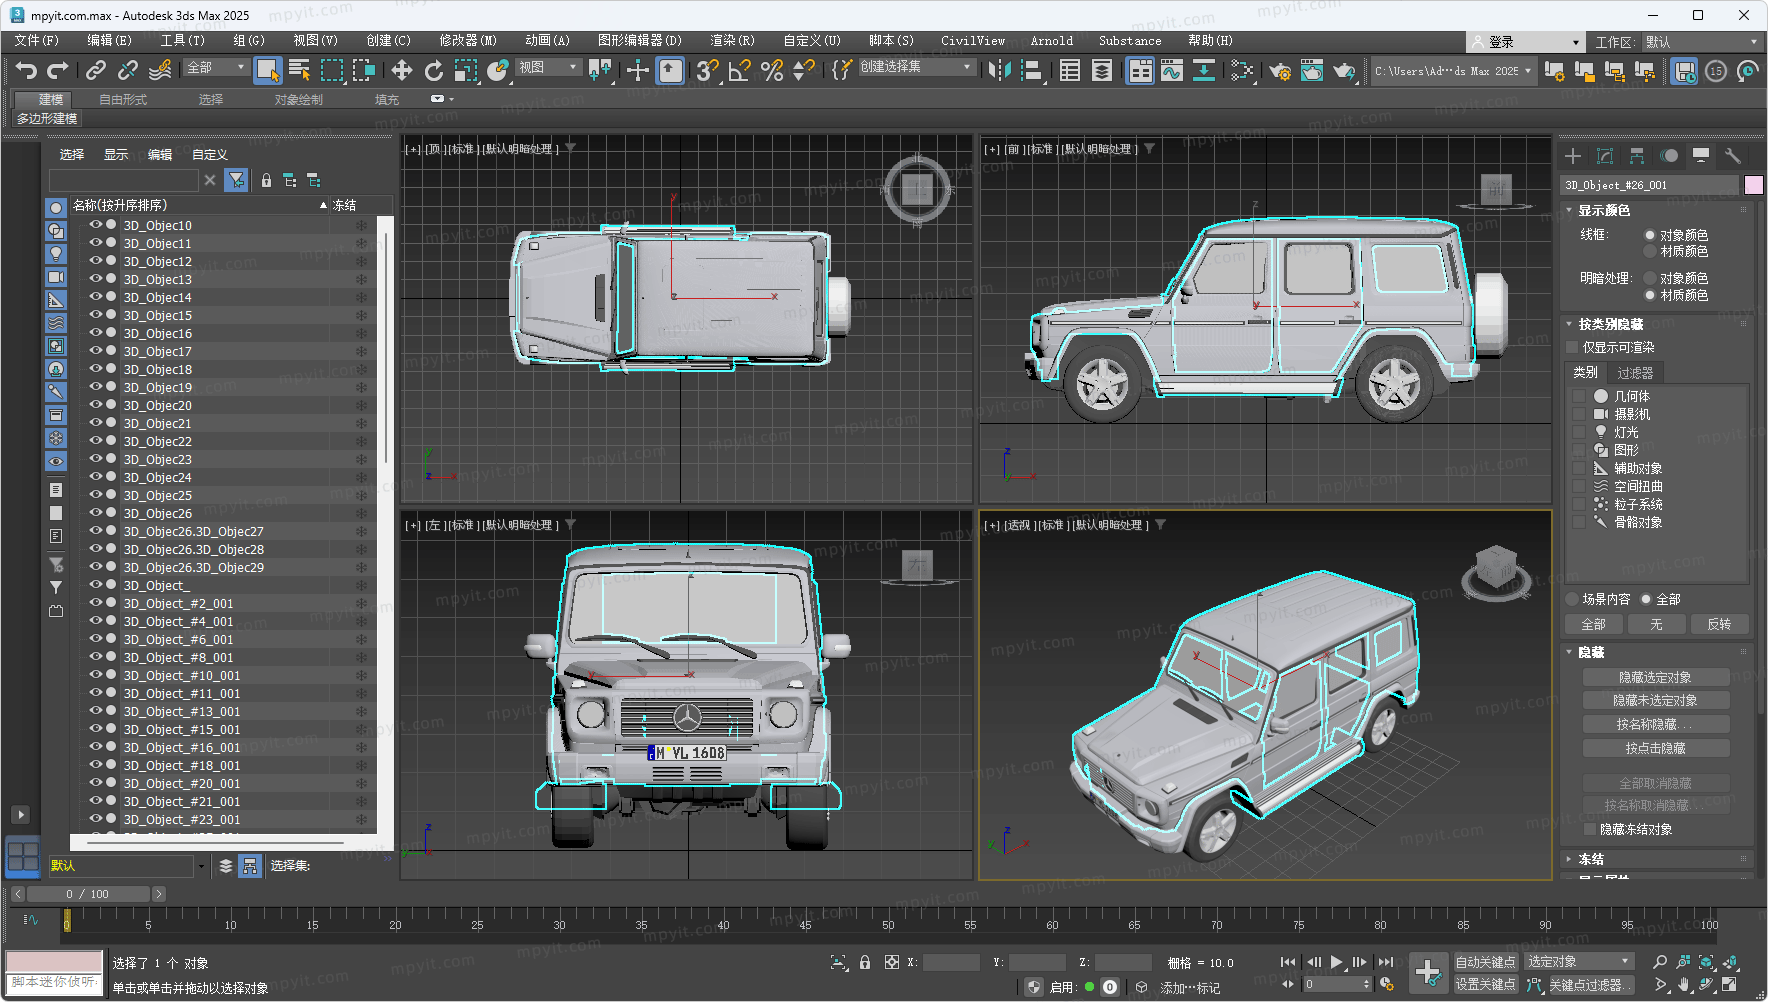The width and height of the screenshot is (1768, 1002).
Task: Switch to the Modify panel icon
Action: pyautogui.click(x=1605, y=156)
